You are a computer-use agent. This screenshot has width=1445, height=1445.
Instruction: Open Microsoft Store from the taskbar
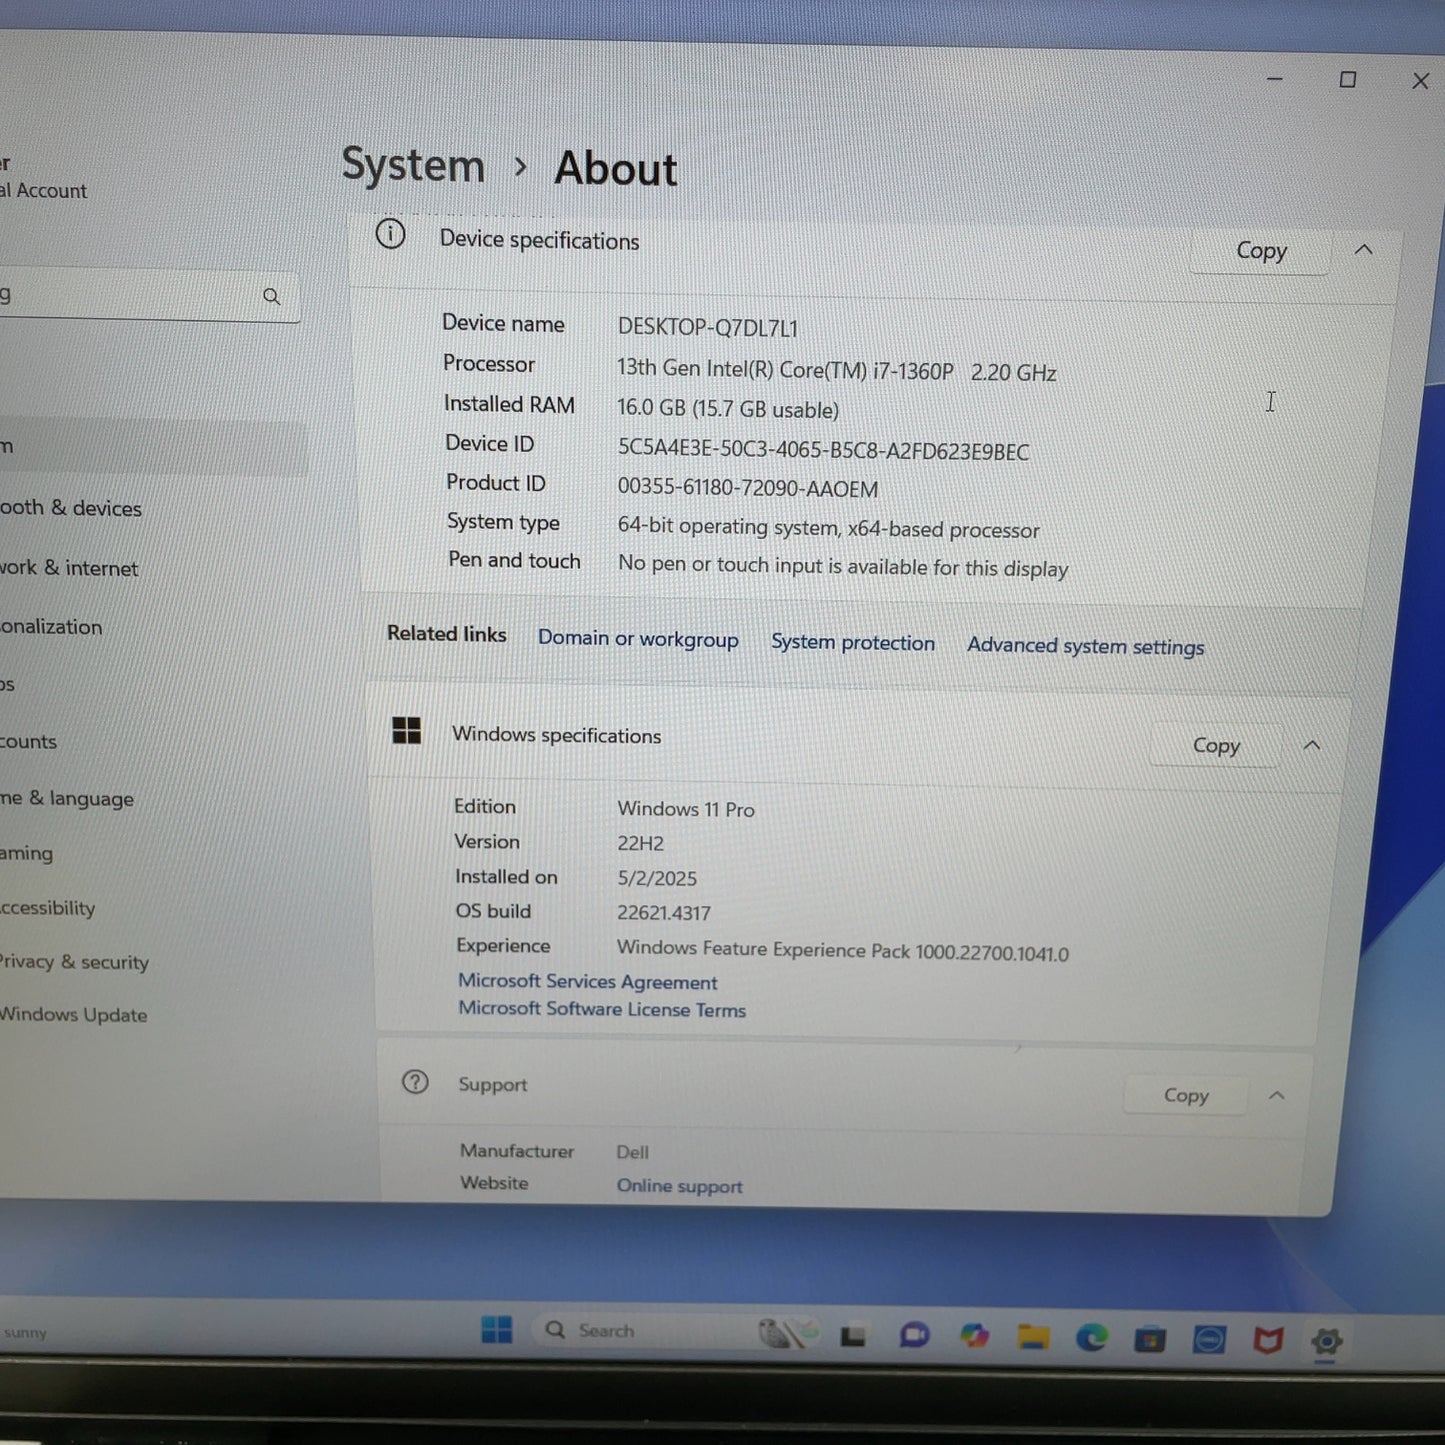pyautogui.click(x=1150, y=1339)
